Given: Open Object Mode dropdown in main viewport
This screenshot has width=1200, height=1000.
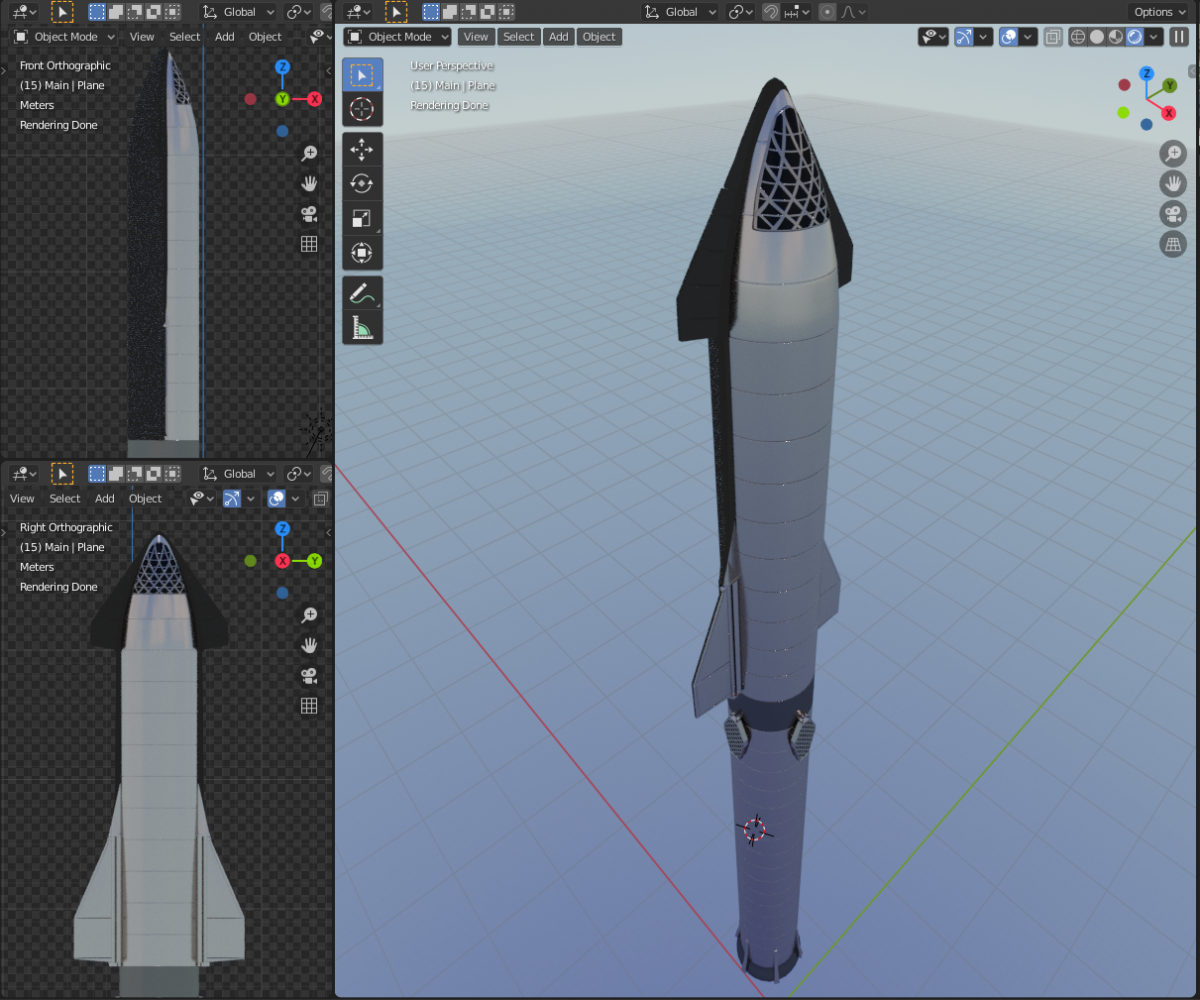Looking at the screenshot, I should [x=397, y=37].
